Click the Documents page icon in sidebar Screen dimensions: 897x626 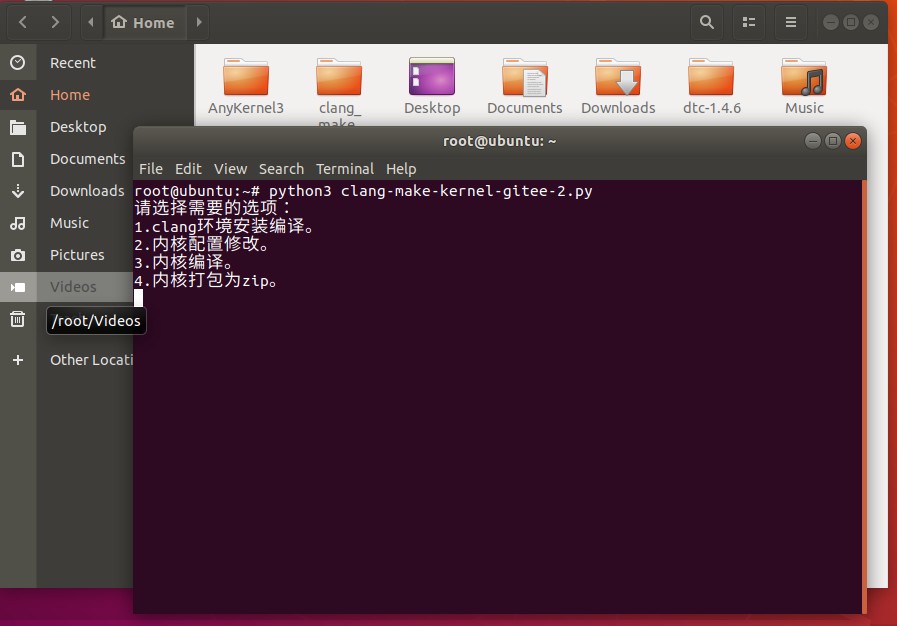pos(18,159)
